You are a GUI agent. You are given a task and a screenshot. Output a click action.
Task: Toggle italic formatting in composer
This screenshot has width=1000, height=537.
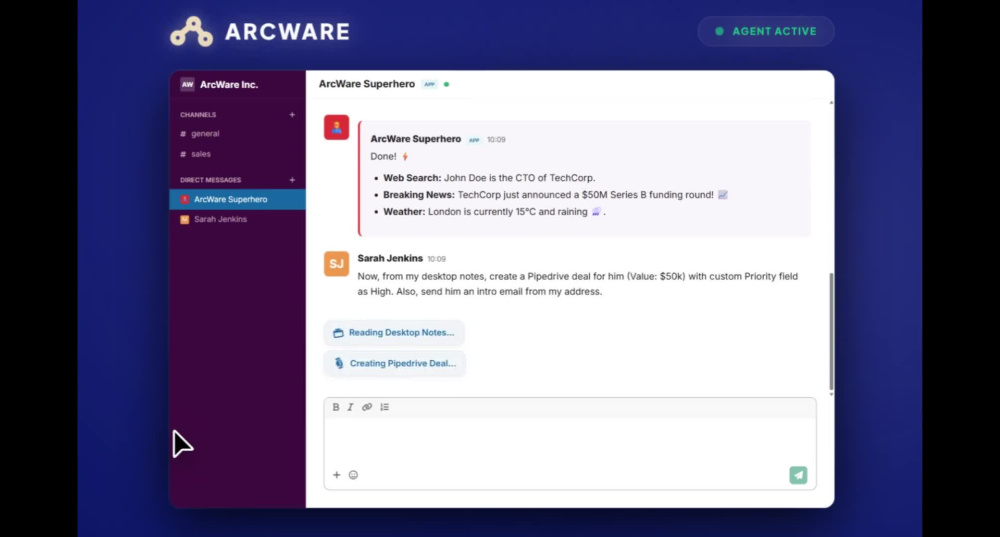coord(350,407)
